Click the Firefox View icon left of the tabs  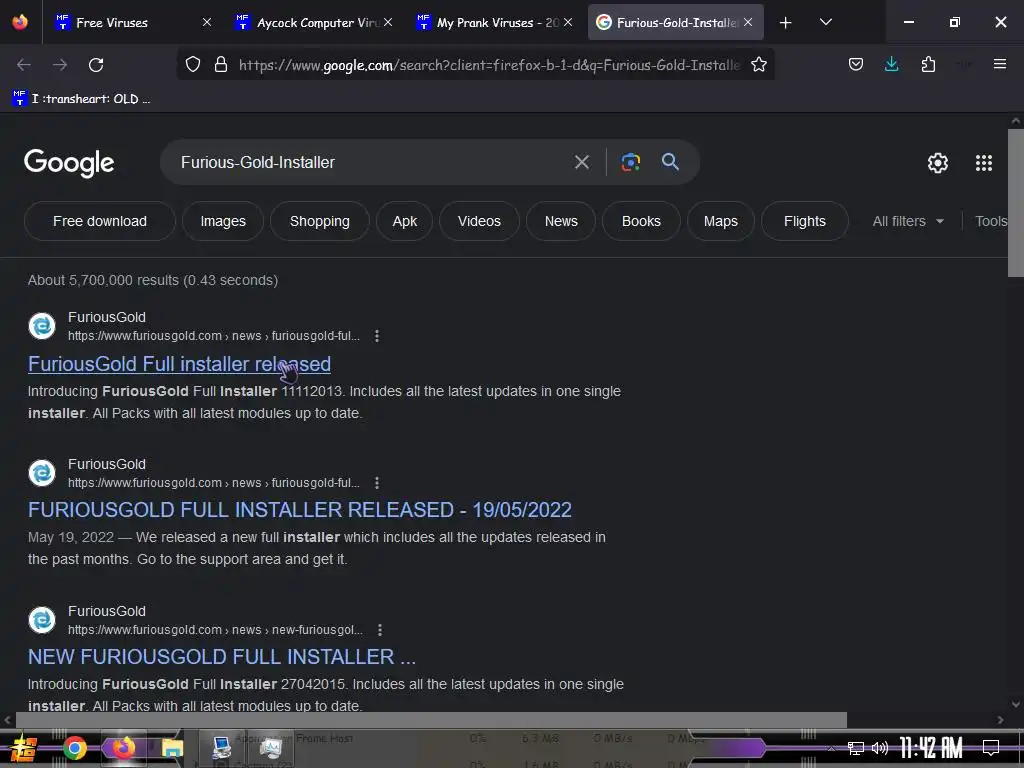[x=20, y=22]
